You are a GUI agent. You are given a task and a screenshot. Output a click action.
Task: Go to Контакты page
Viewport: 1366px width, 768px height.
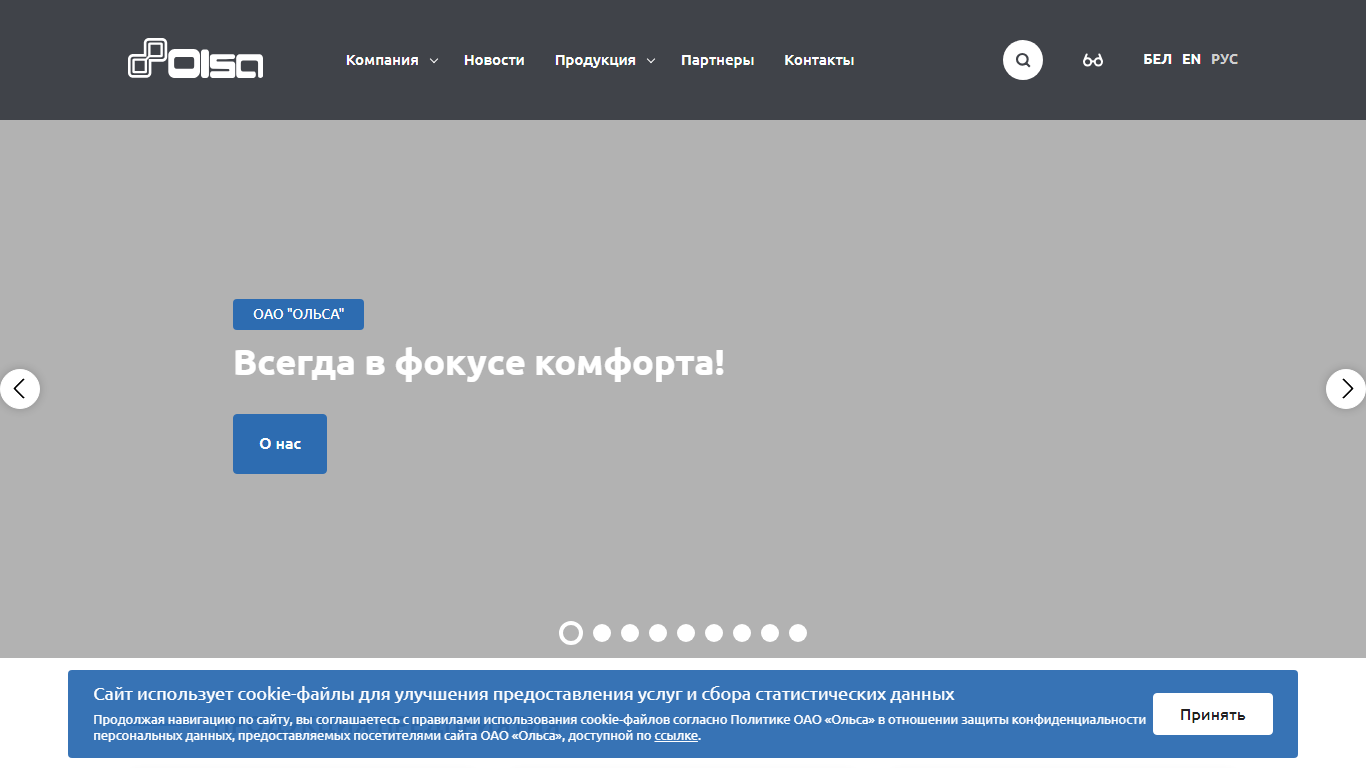point(819,60)
